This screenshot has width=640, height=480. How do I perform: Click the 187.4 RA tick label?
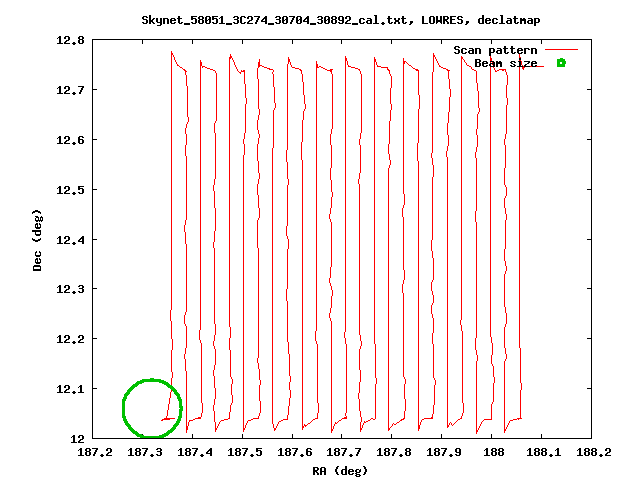coord(195,452)
